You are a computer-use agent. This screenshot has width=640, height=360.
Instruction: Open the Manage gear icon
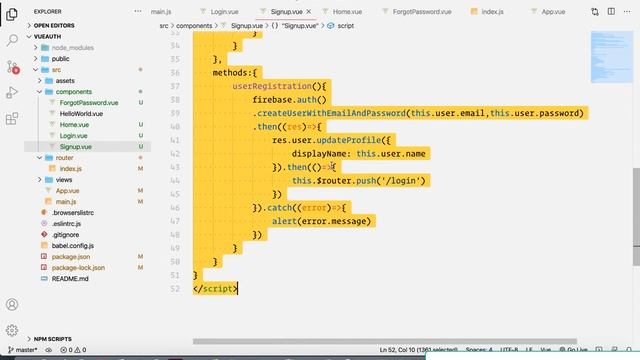pos(12,330)
